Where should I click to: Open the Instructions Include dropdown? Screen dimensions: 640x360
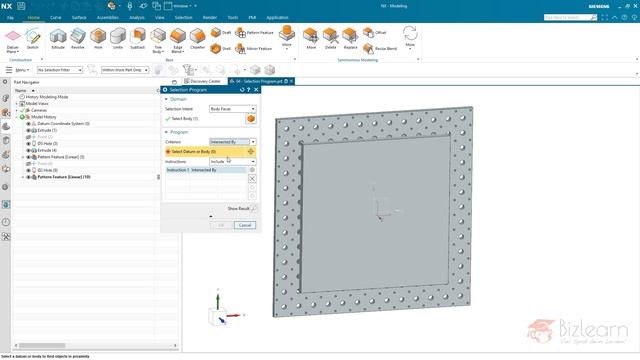233,162
